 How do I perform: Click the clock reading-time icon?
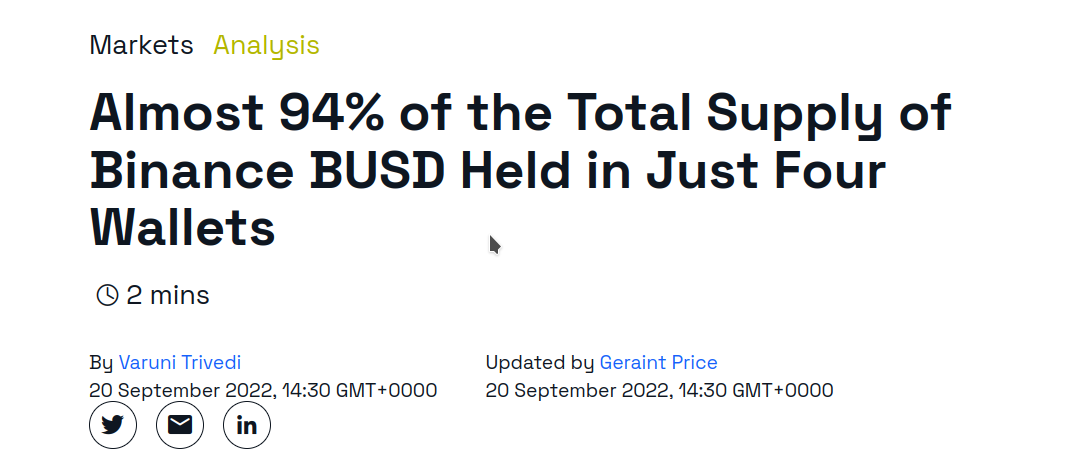click(107, 295)
